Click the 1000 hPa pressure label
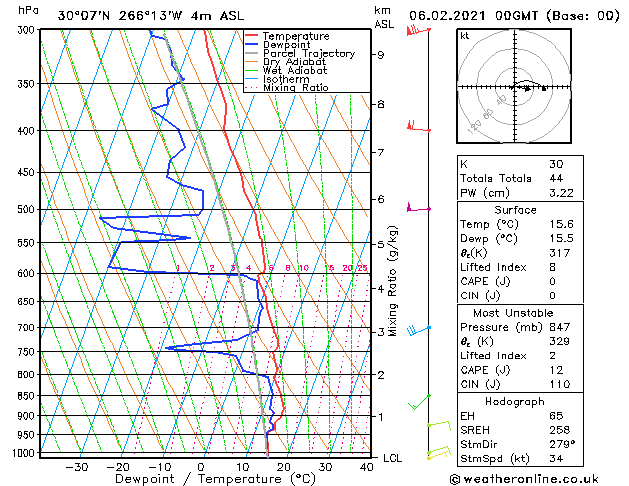Image resolution: width=629 pixels, height=486 pixels. coord(26,453)
